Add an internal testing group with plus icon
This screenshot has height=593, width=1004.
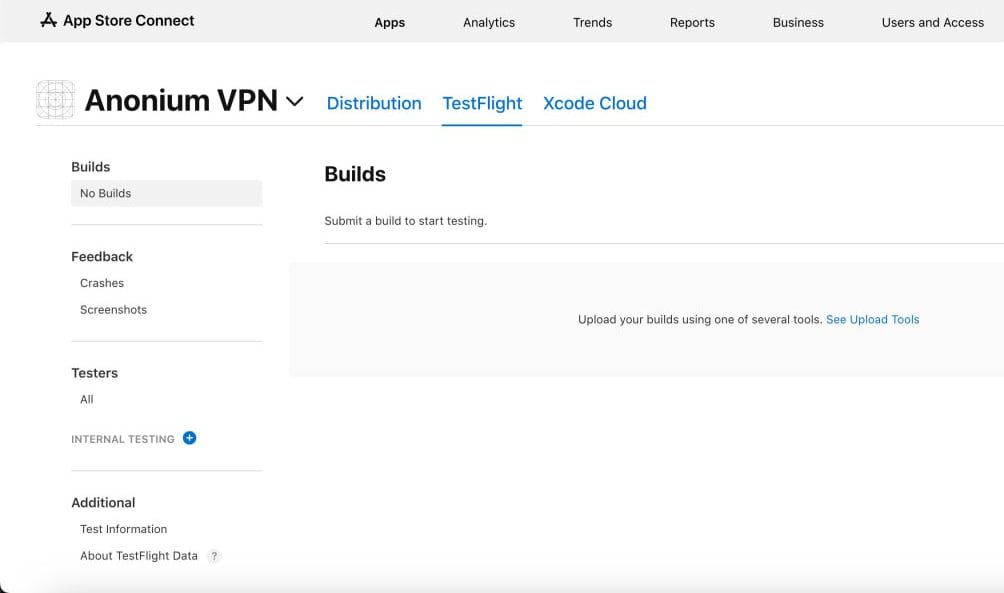point(190,438)
